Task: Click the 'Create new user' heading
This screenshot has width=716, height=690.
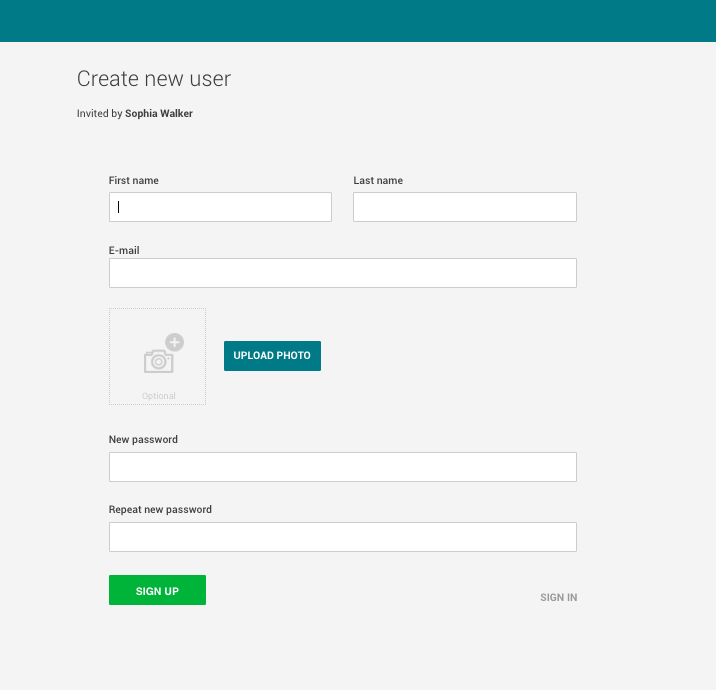Action: pyautogui.click(x=153, y=79)
